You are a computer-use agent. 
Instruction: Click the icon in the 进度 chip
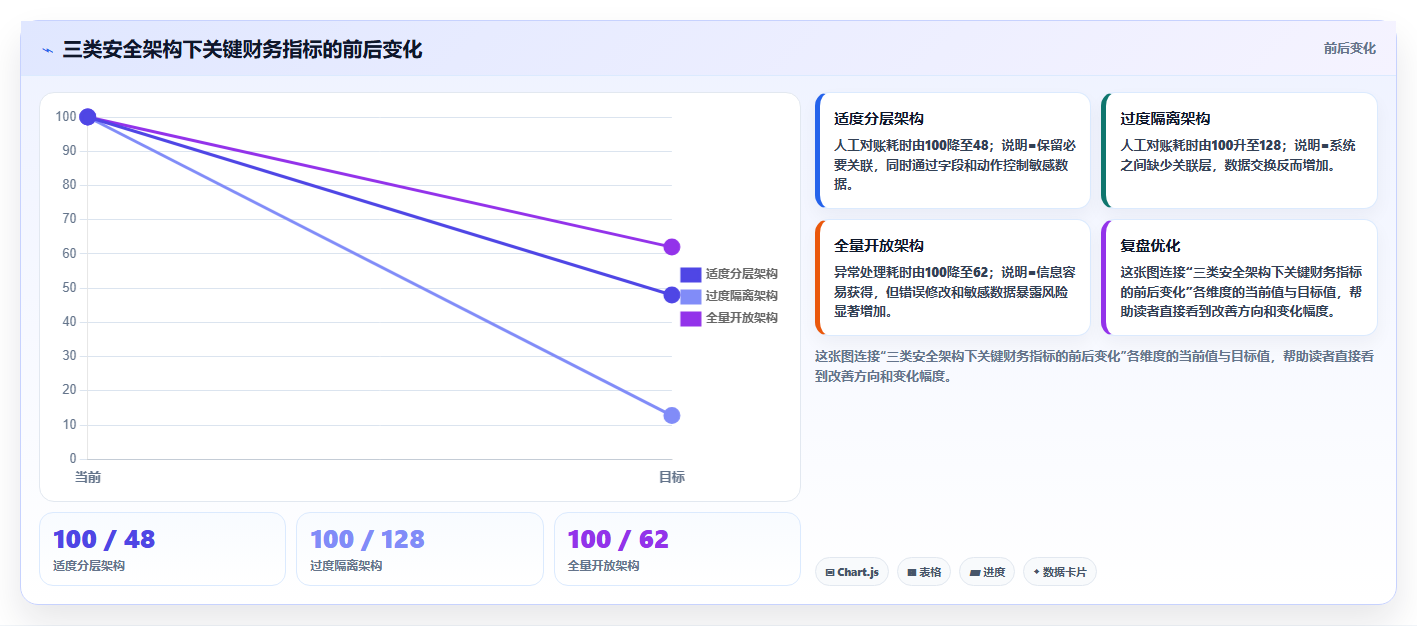click(x=974, y=573)
